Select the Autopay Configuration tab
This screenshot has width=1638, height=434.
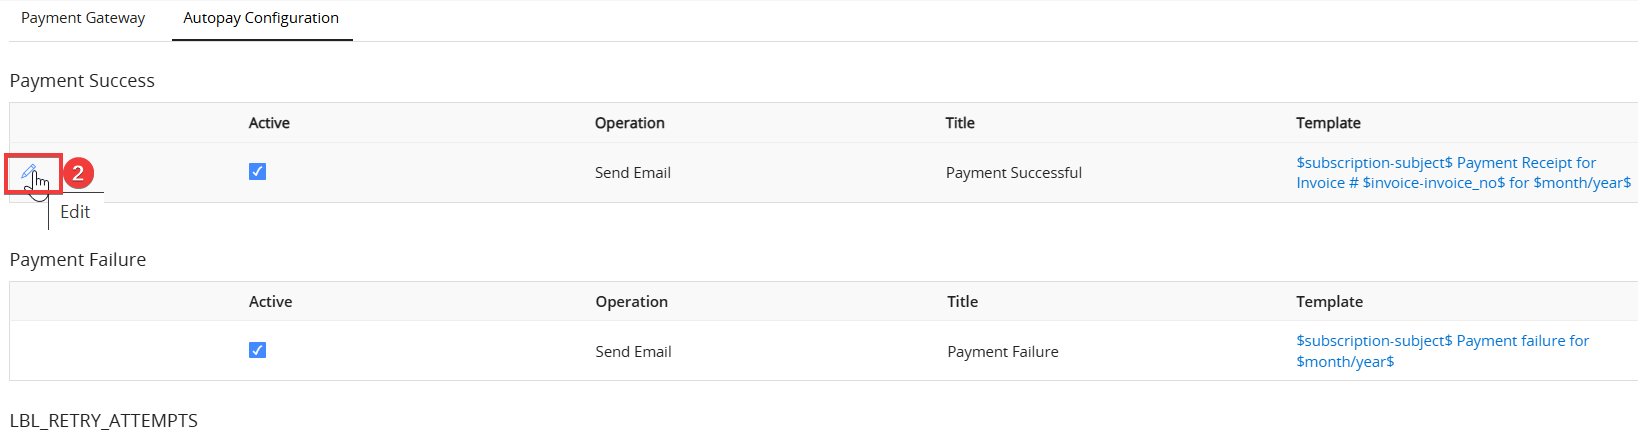(261, 18)
